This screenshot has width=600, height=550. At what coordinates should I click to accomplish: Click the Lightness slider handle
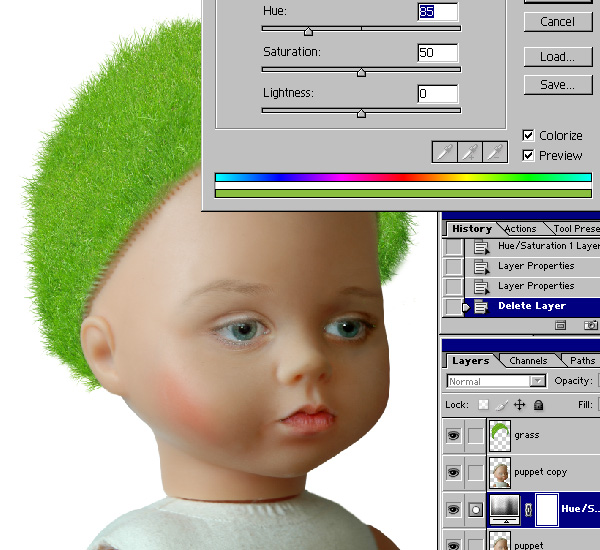361,113
